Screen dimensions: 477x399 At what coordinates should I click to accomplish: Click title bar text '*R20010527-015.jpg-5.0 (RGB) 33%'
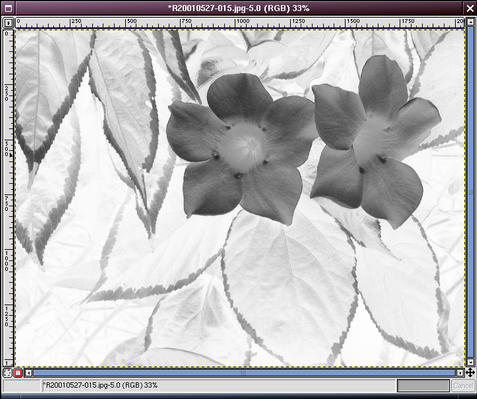[239, 8]
